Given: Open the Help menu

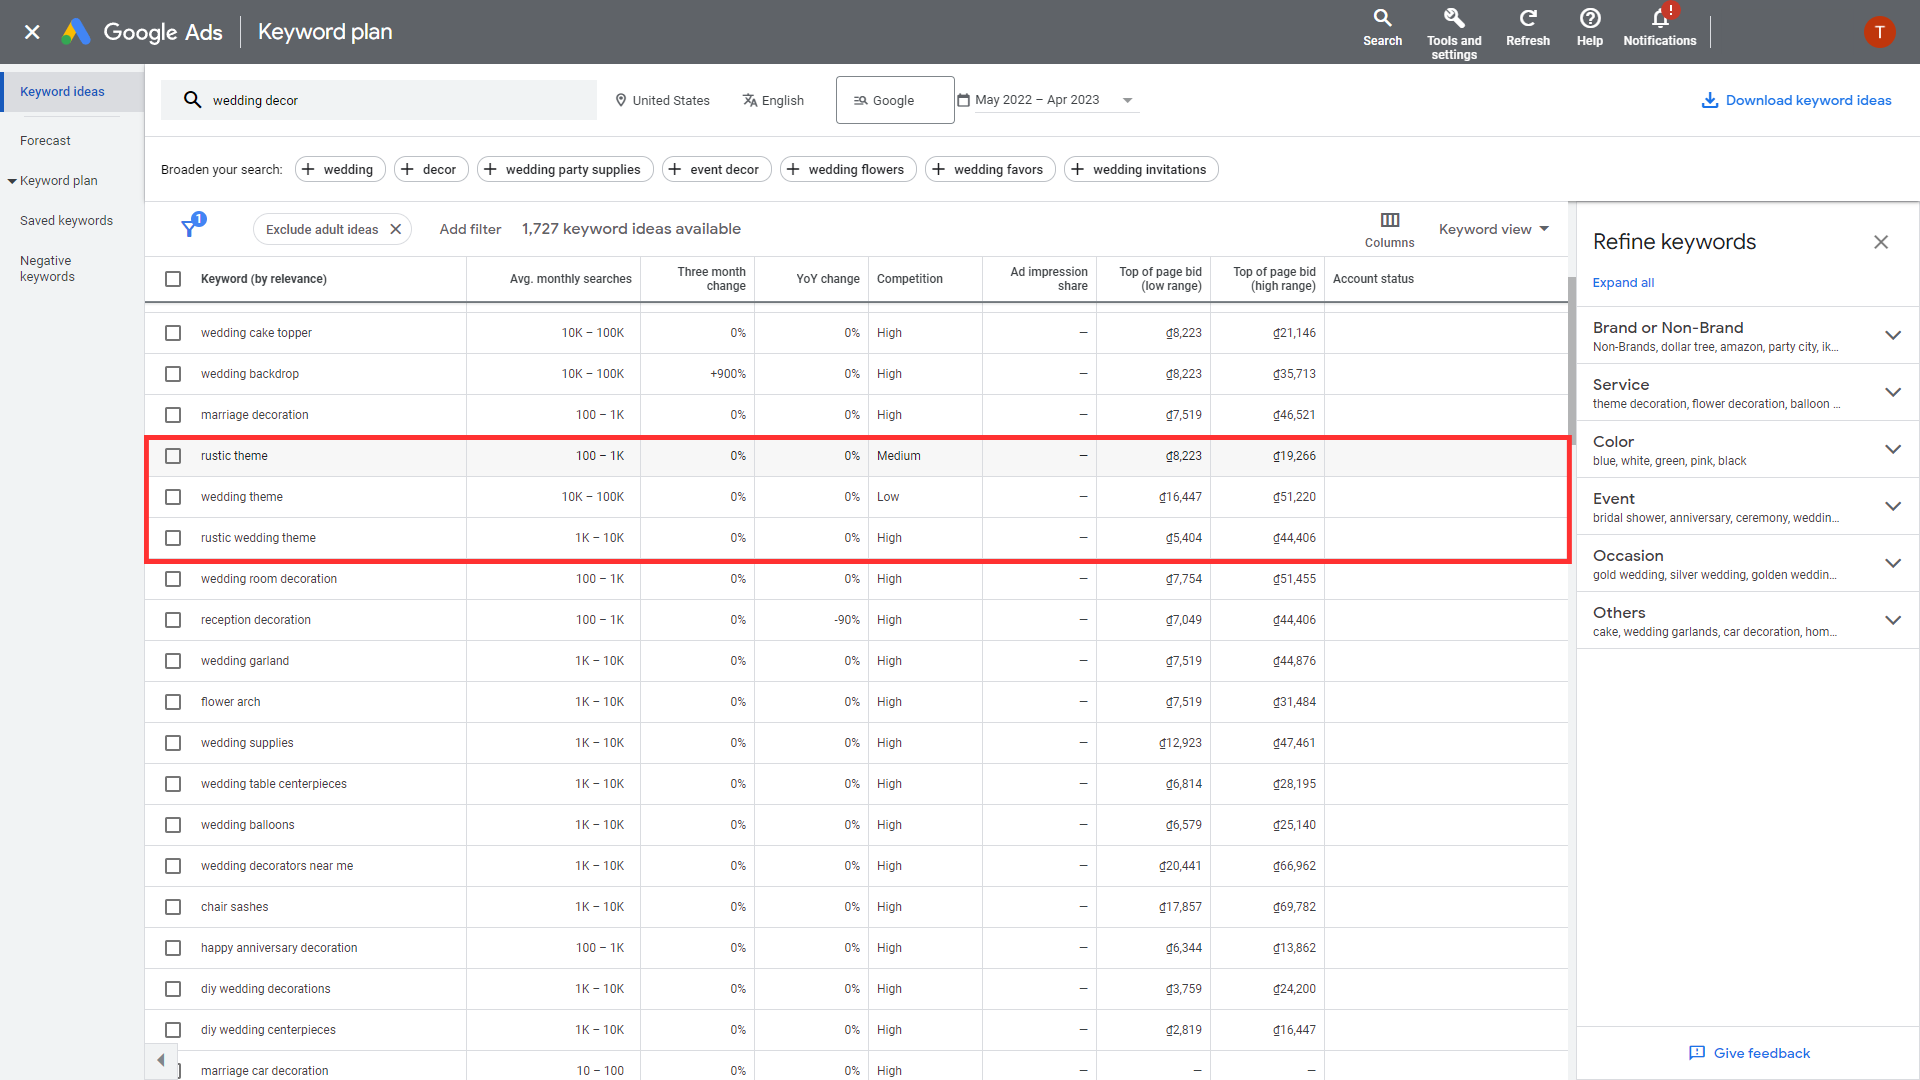Looking at the screenshot, I should [1590, 28].
